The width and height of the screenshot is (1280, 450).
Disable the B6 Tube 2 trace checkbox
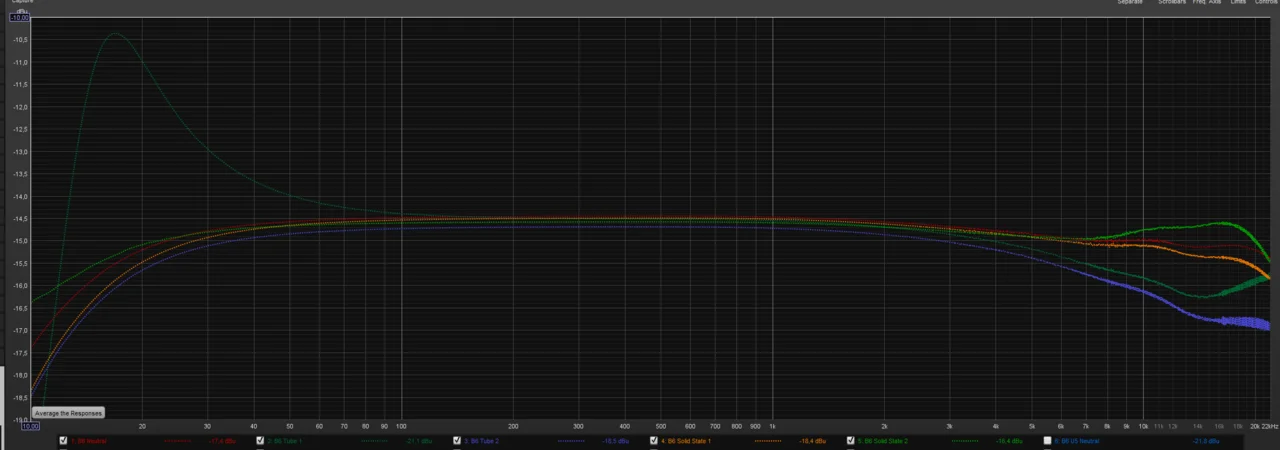click(457, 440)
